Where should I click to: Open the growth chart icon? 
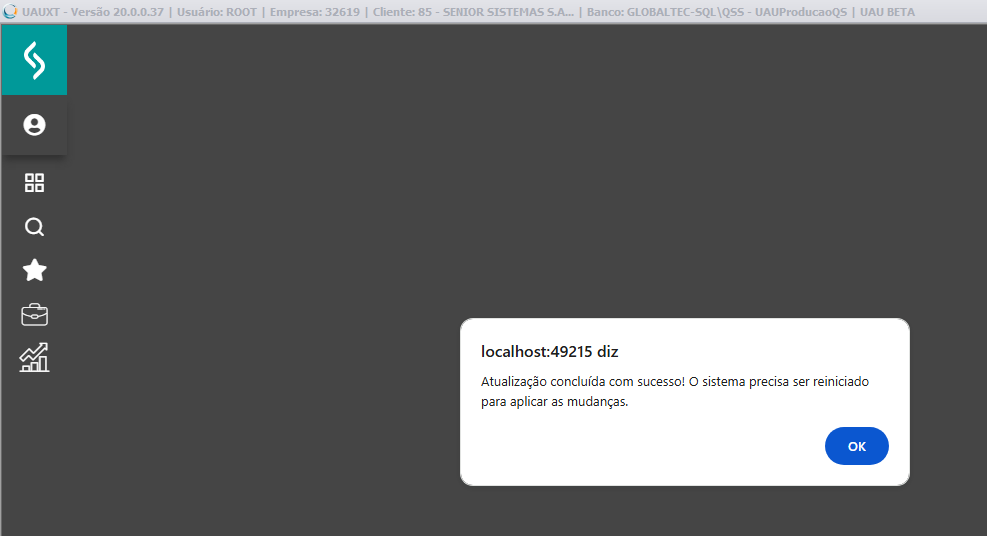pyautogui.click(x=34, y=357)
